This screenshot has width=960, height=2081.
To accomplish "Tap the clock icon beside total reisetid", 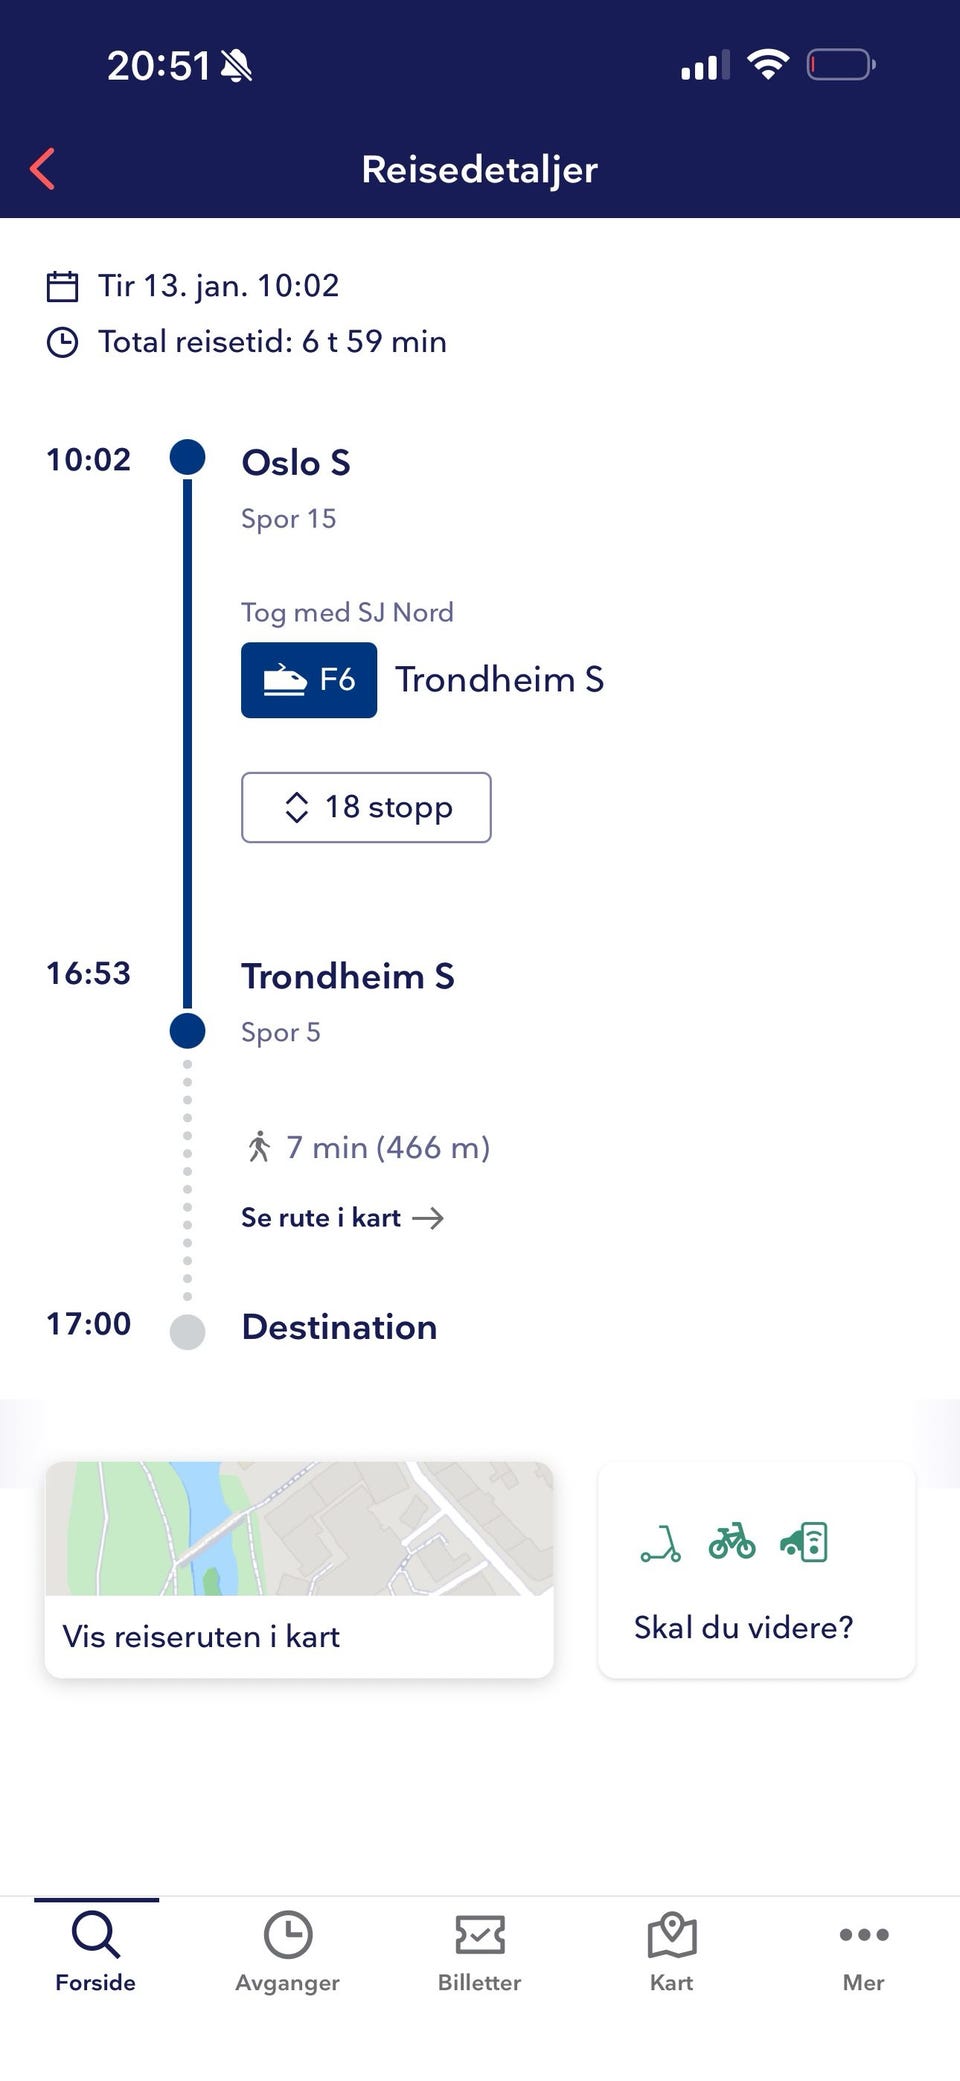I will point(62,343).
